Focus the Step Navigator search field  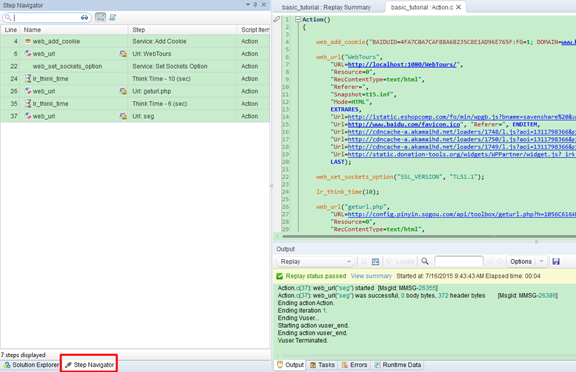tap(47, 17)
